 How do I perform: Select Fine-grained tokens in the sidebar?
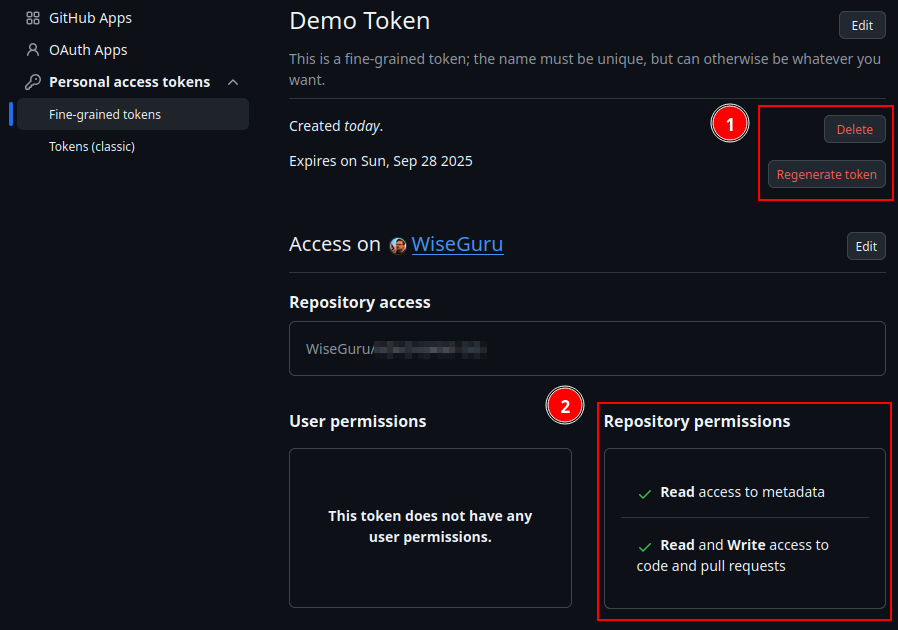coord(133,114)
